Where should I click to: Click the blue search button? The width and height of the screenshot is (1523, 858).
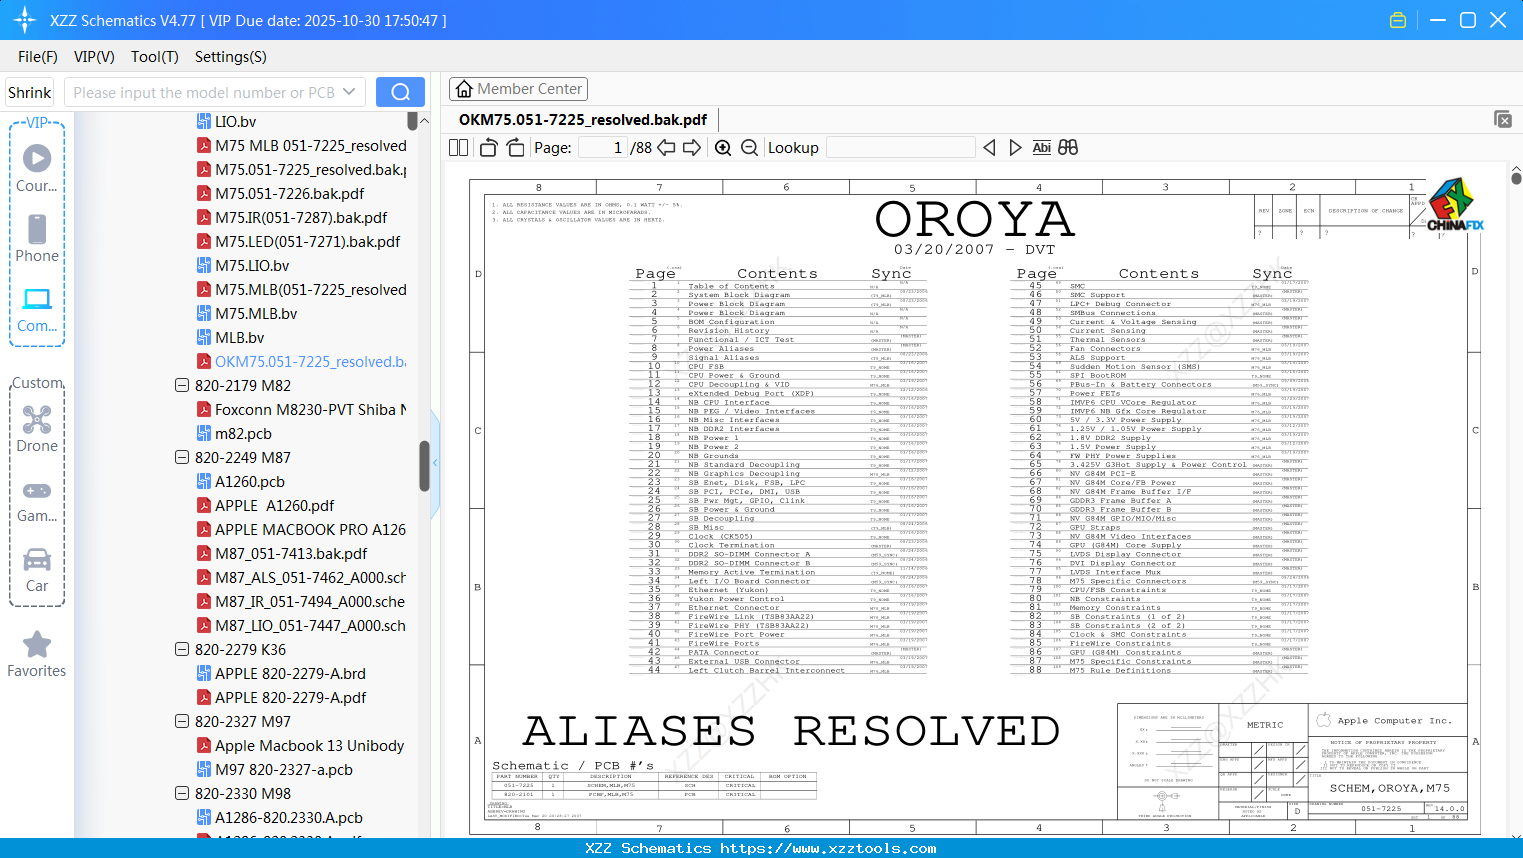coord(400,92)
